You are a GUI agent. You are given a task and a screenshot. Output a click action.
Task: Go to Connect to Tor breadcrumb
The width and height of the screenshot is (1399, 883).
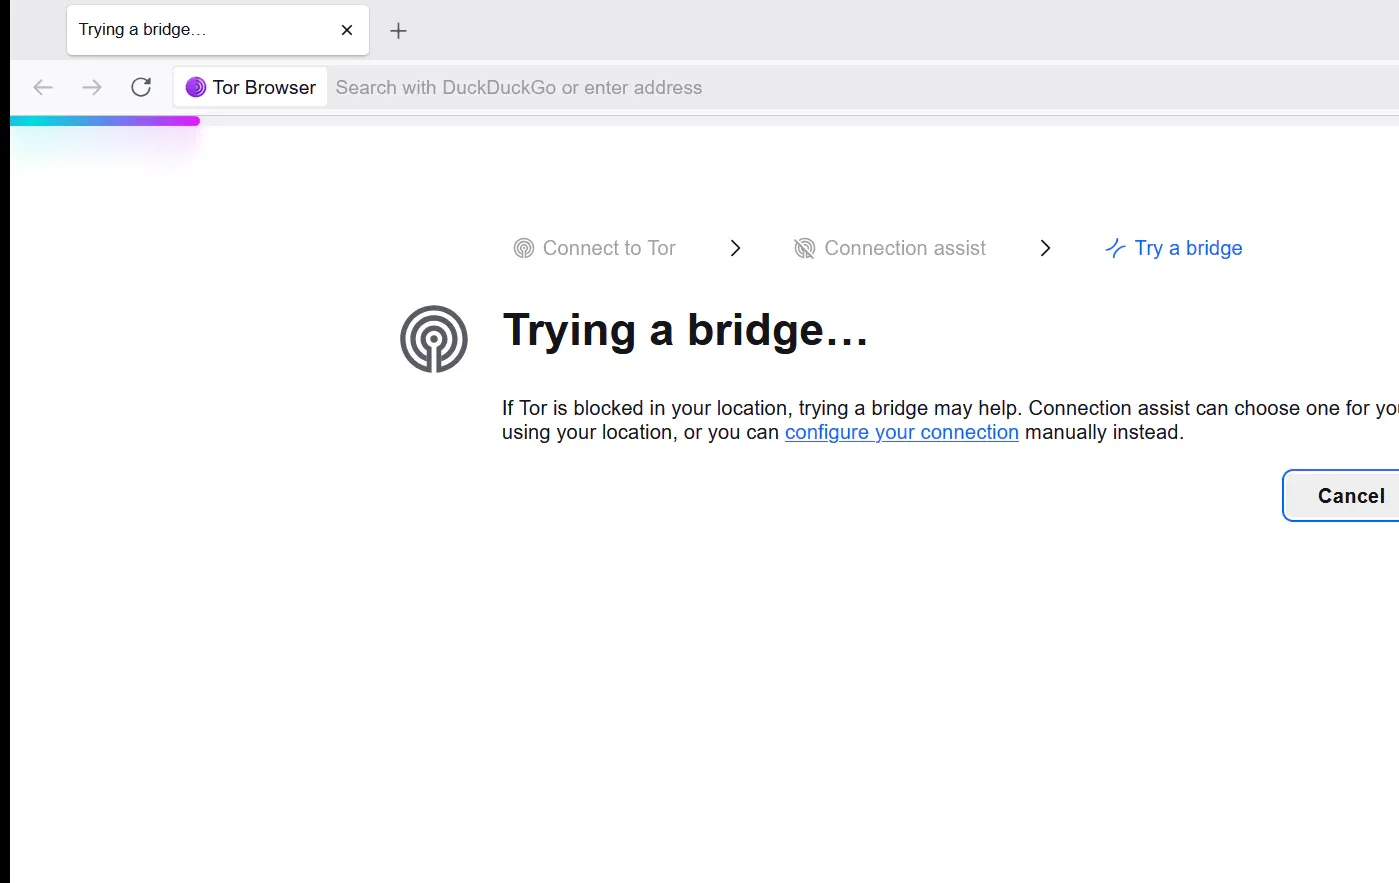coord(595,248)
